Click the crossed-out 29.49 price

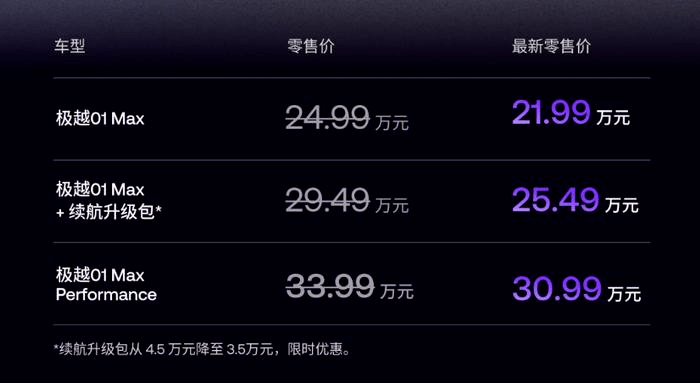(x=328, y=200)
